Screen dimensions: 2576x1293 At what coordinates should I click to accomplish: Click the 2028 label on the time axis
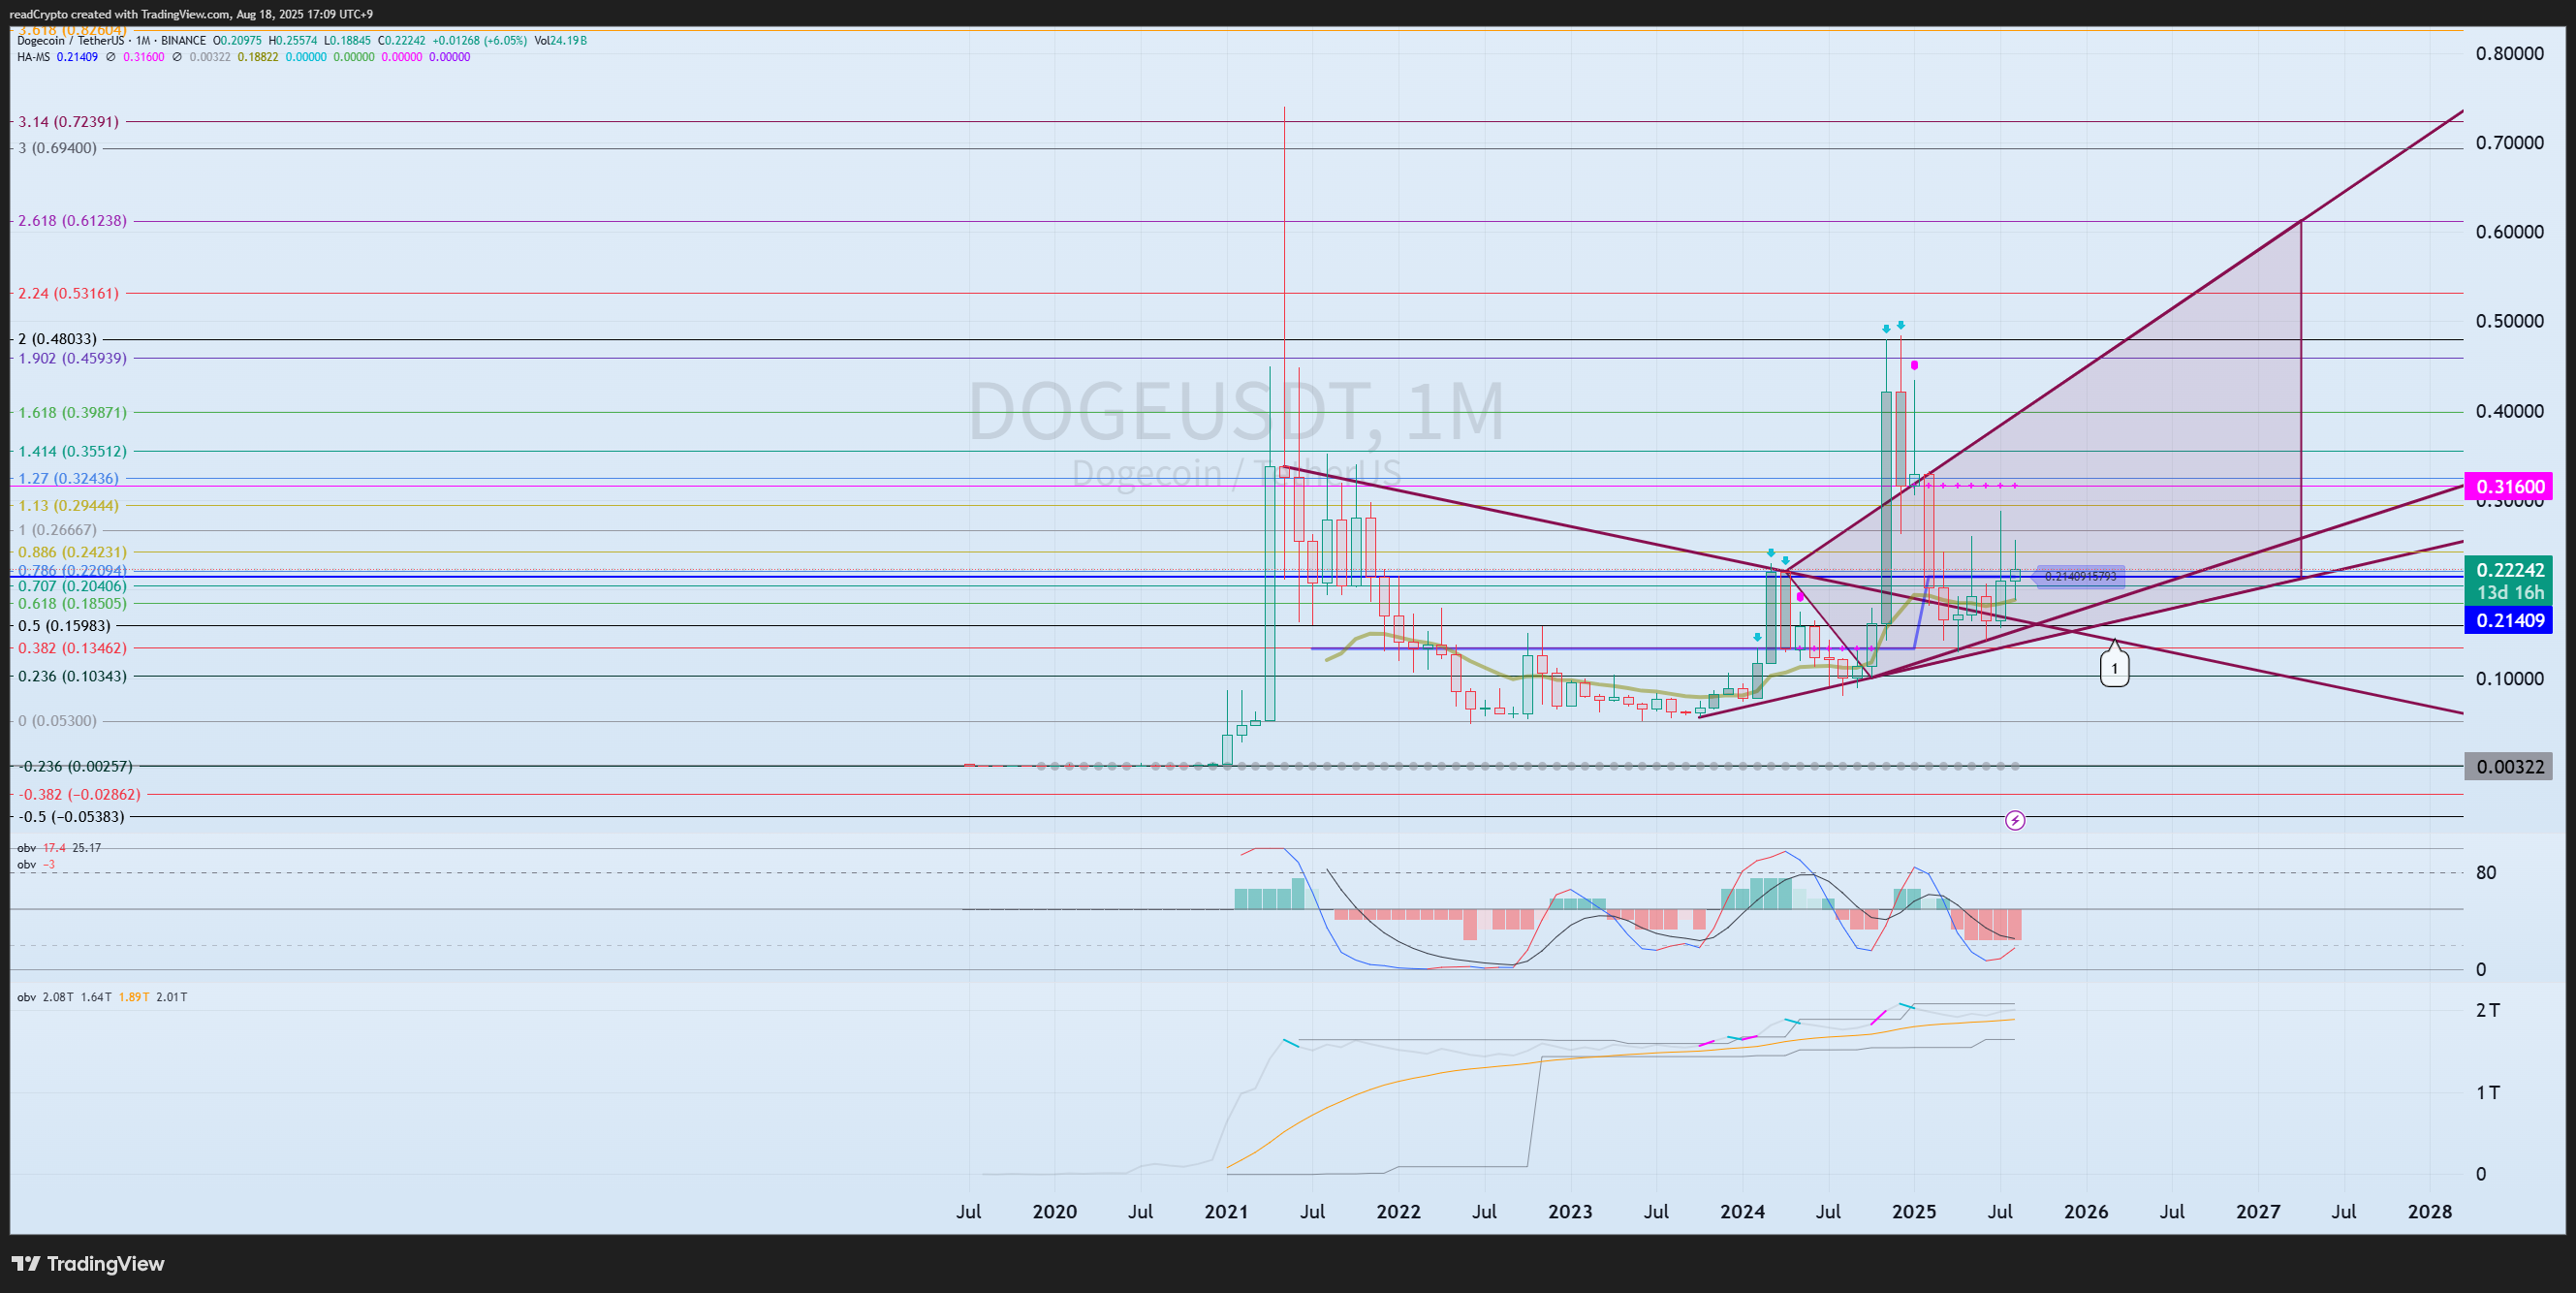(x=2430, y=1212)
